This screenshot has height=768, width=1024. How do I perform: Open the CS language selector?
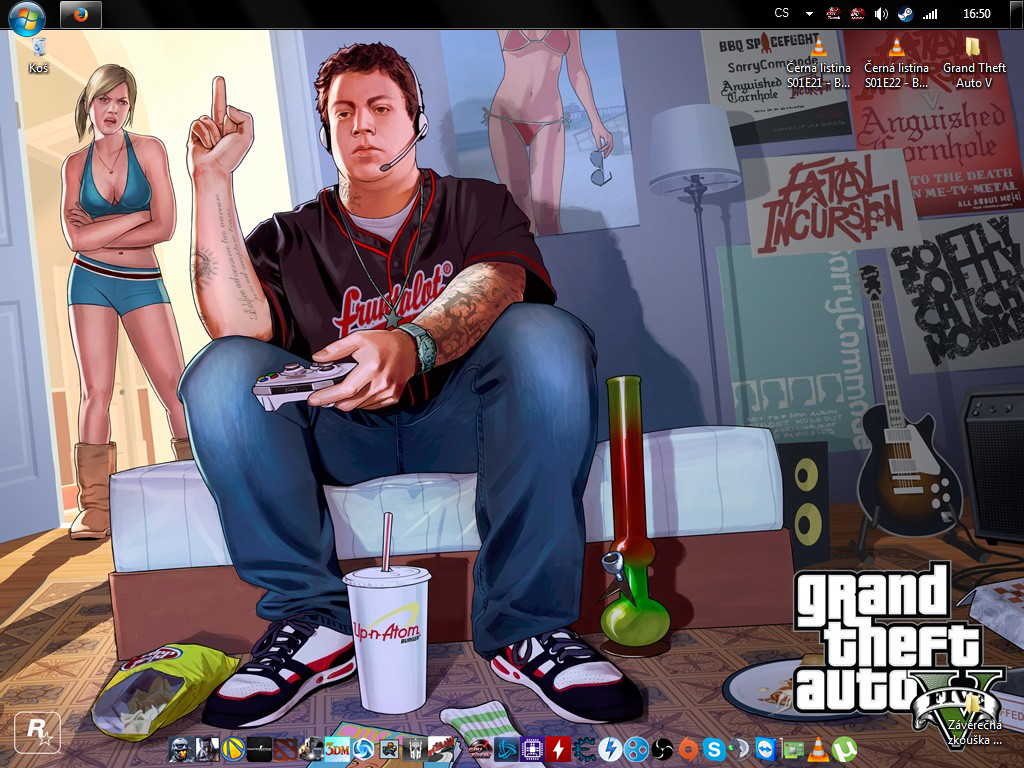click(x=782, y=14)
